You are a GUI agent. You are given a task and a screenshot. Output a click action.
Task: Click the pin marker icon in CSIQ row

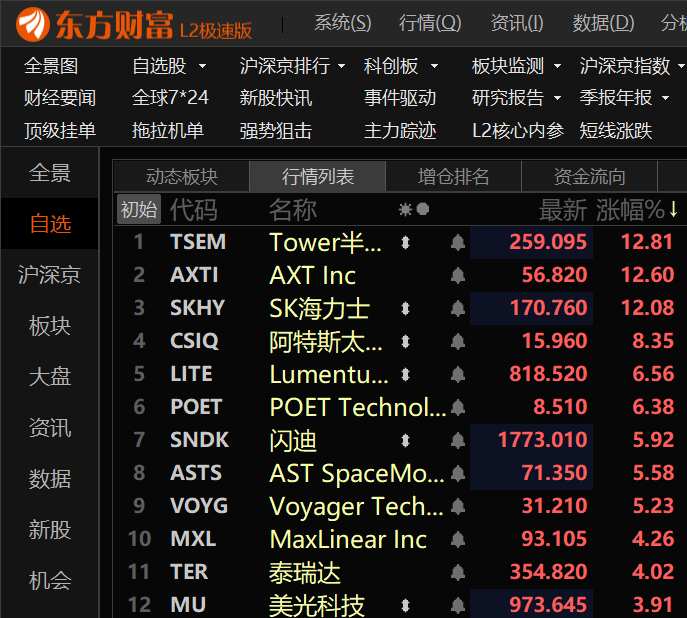point(405,341)
